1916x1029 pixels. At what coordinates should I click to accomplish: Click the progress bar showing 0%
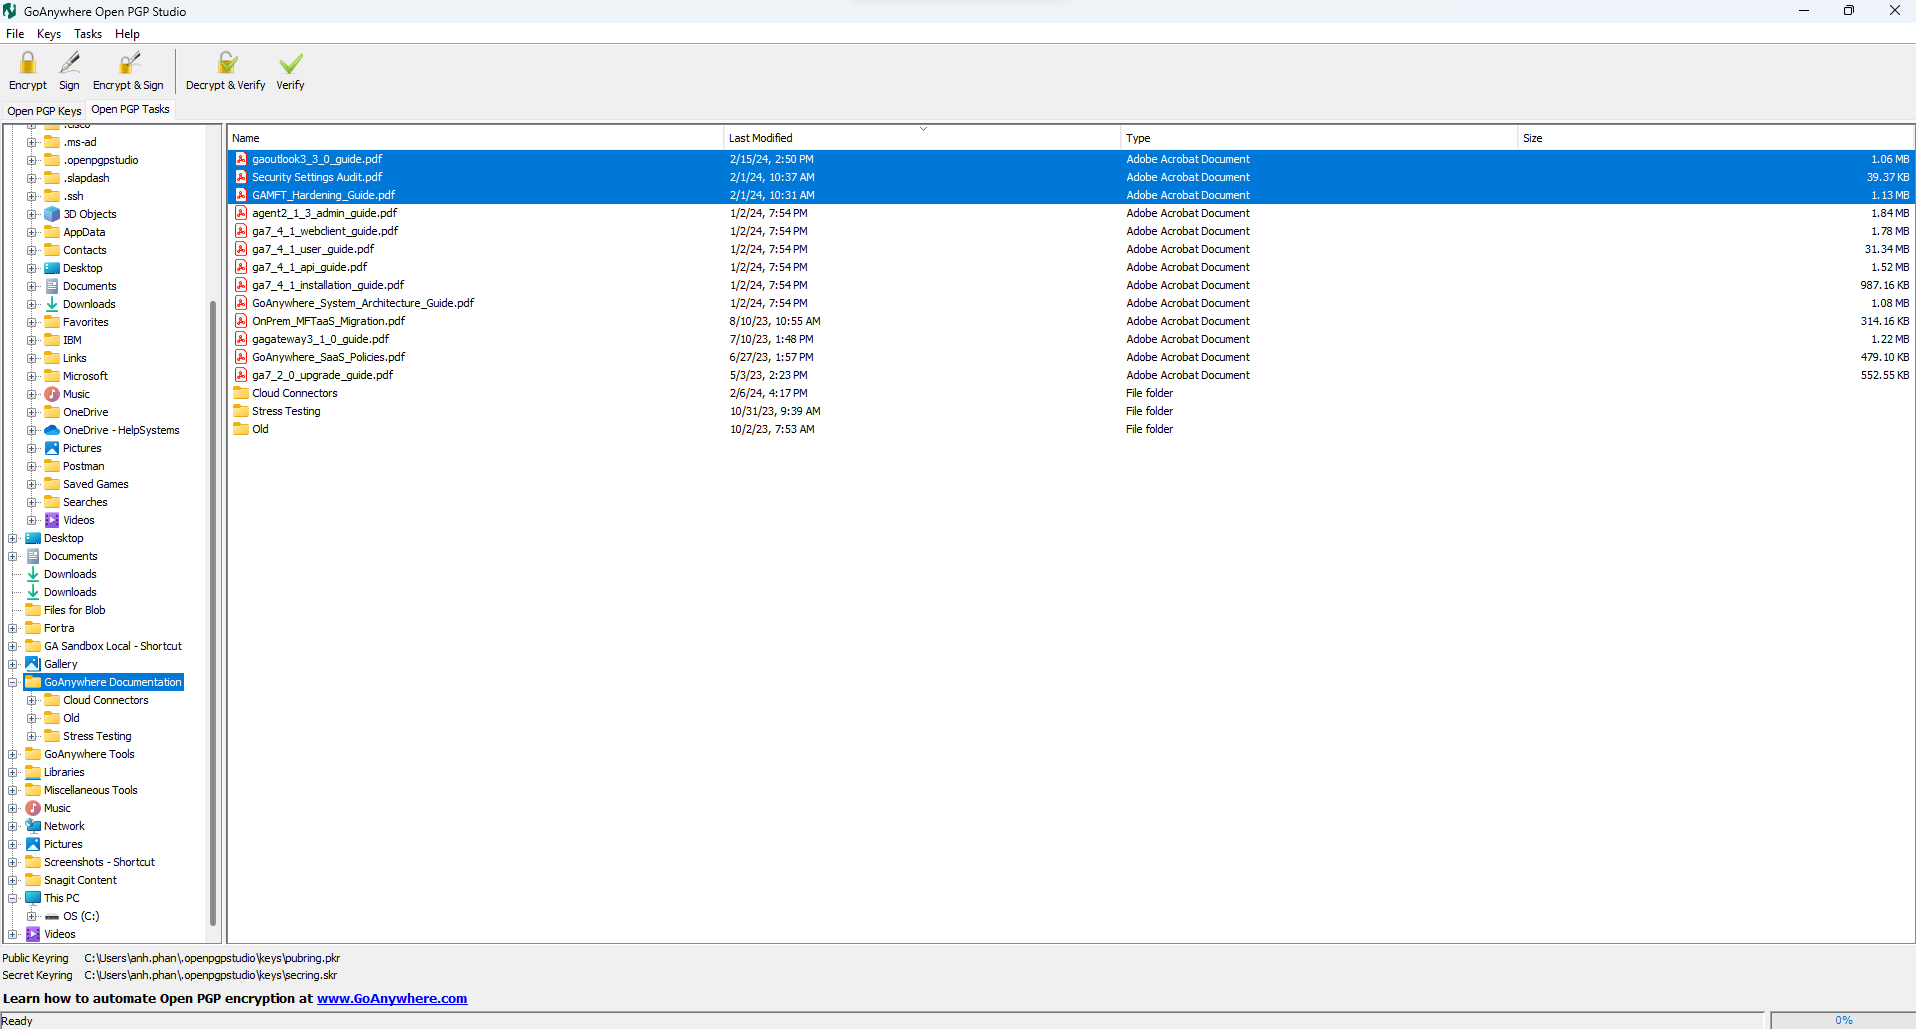[x=1843, y=1019]
